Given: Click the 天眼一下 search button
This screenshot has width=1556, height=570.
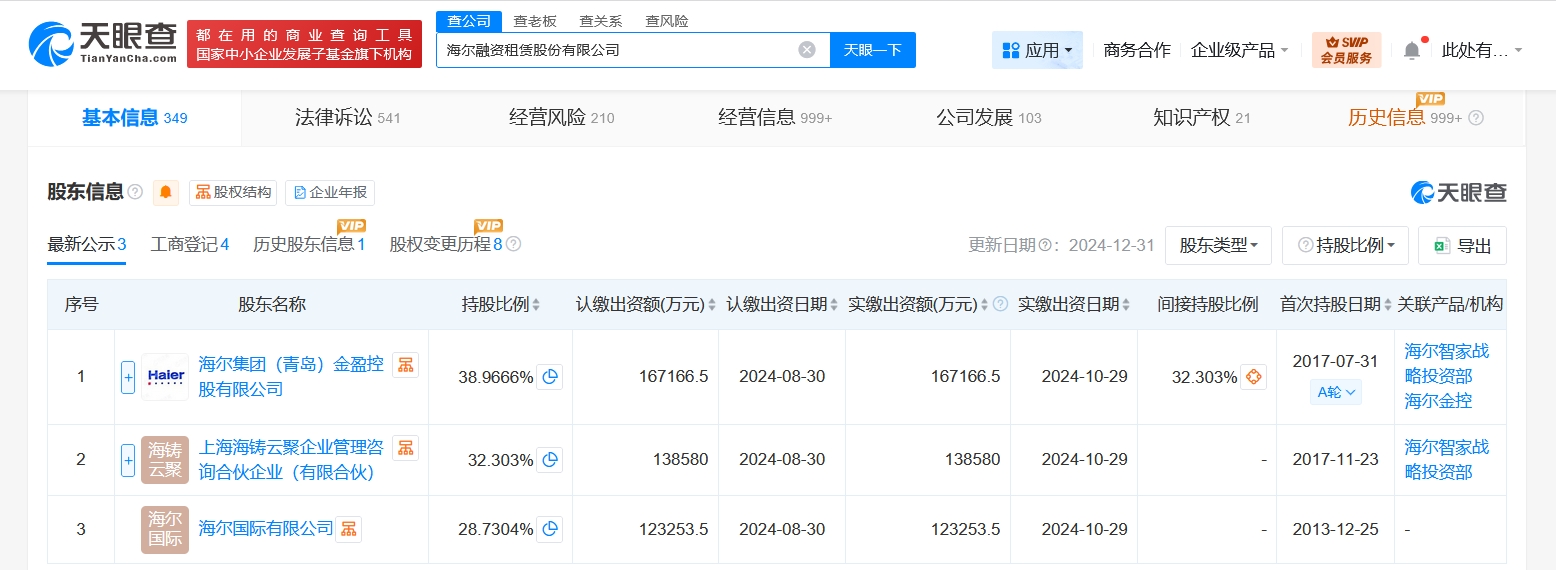Looking at the screenshot, I should [872, 50].
